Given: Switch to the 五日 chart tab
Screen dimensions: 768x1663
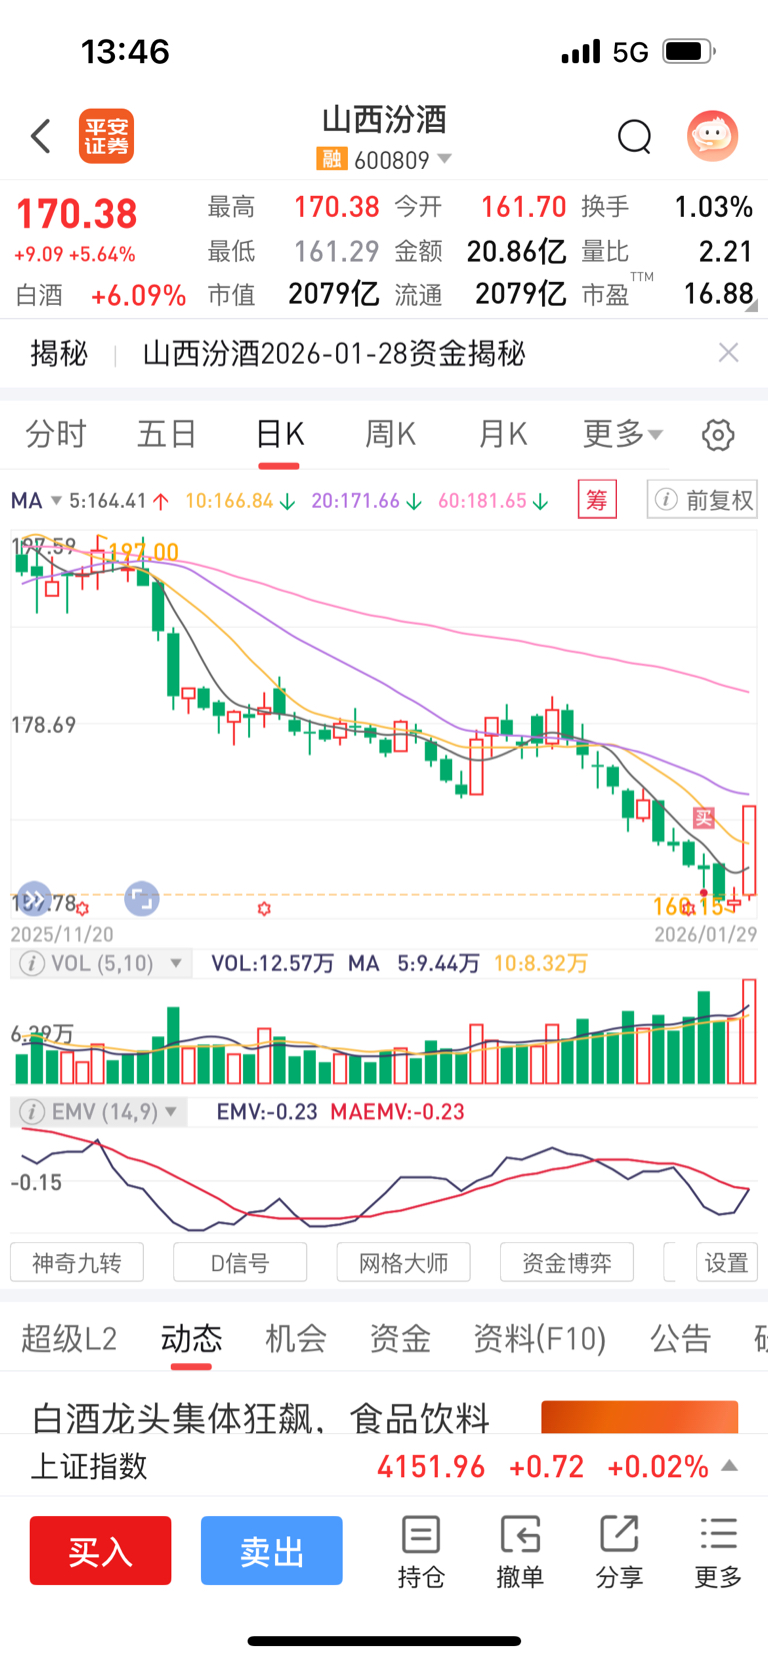Looking at the screenshot, I should click(167, 434).
